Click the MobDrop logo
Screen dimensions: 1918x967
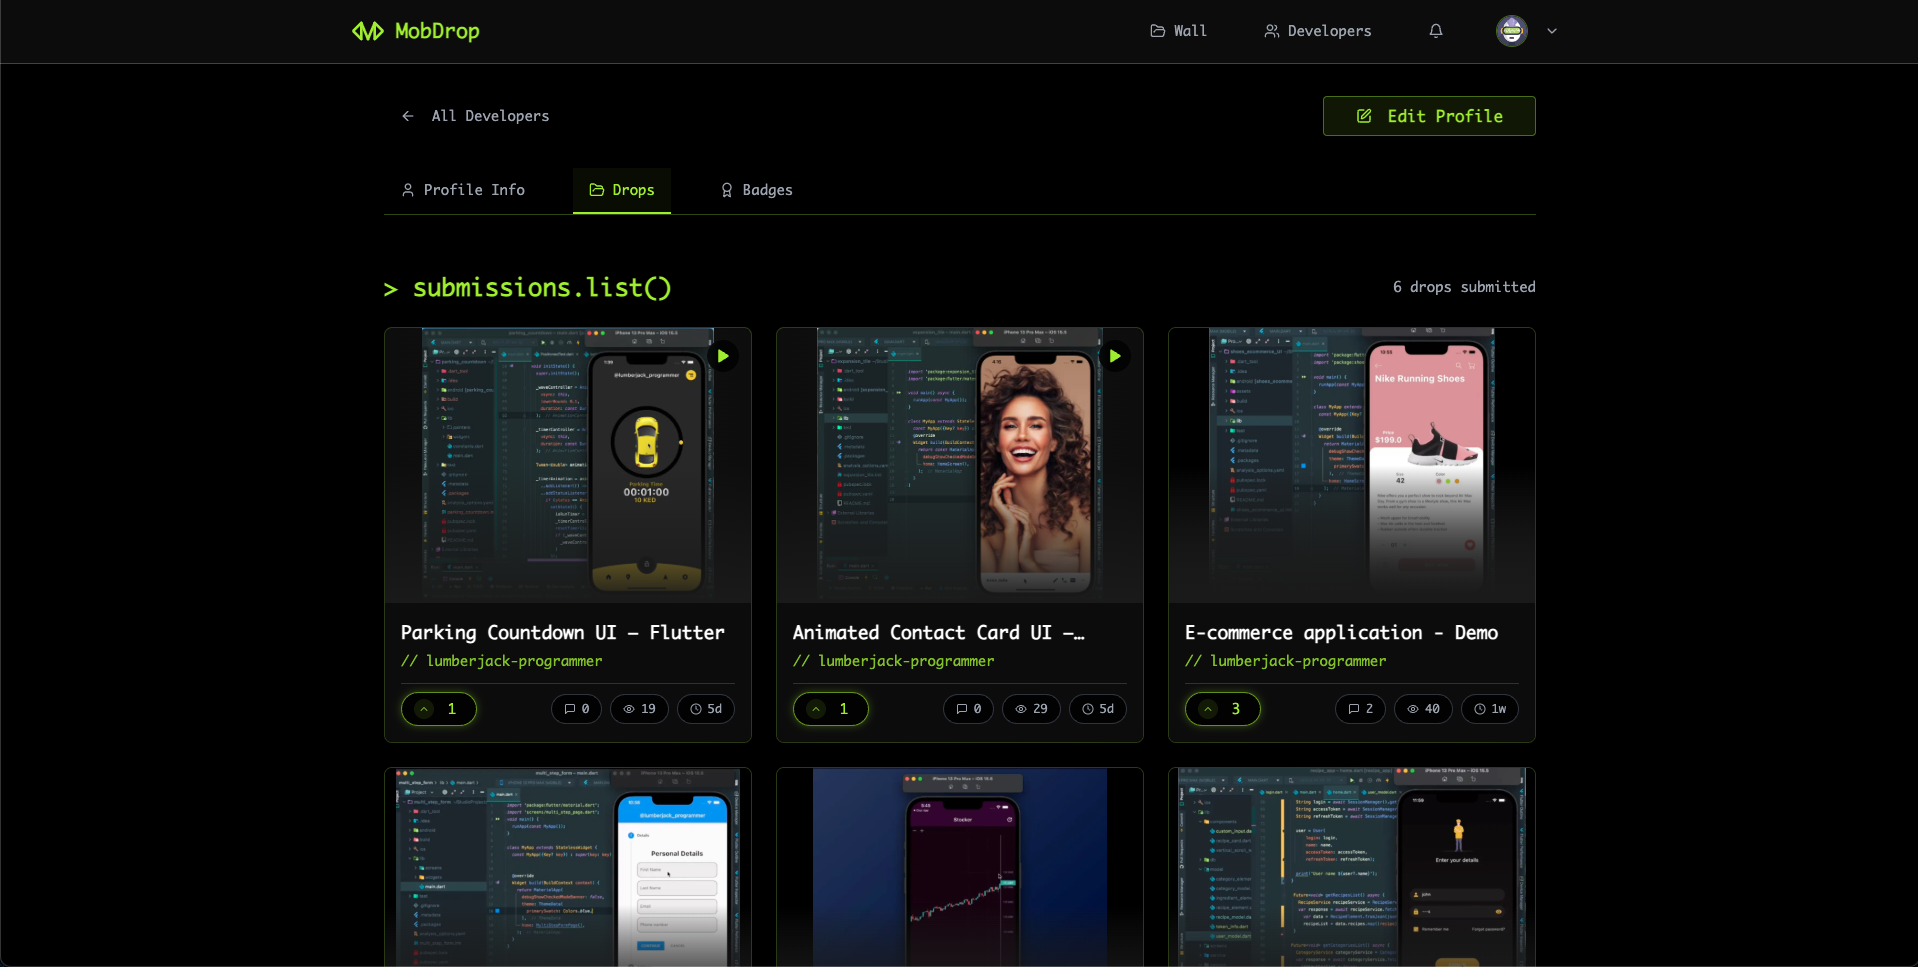pyautogui.click(x=415, y=31)
